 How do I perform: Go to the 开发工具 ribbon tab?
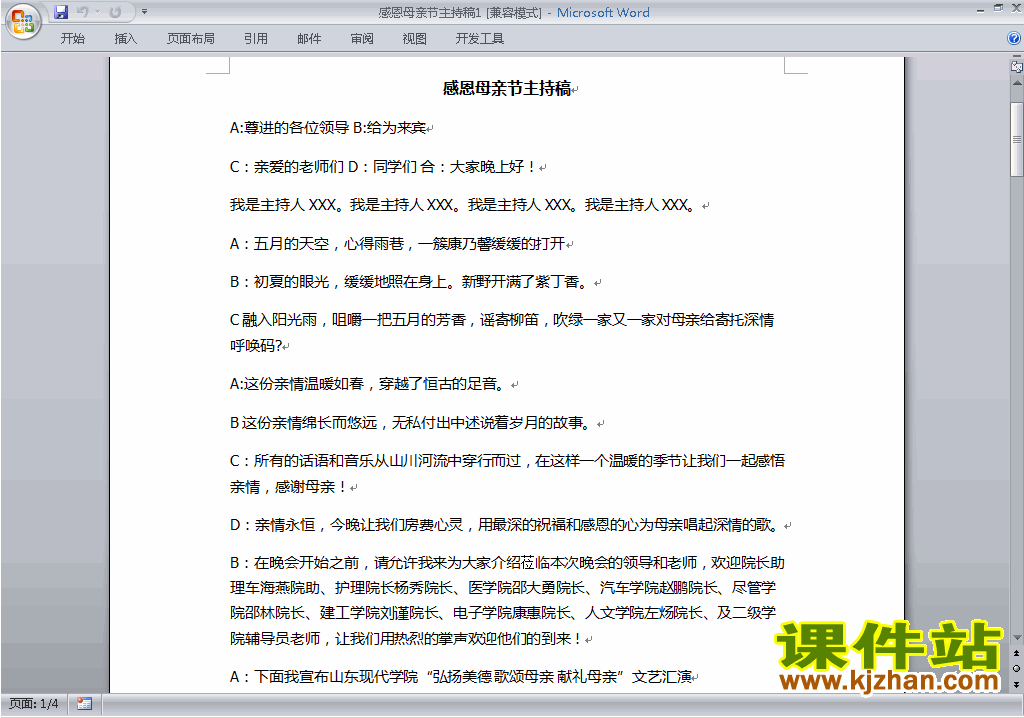point(479,39)
